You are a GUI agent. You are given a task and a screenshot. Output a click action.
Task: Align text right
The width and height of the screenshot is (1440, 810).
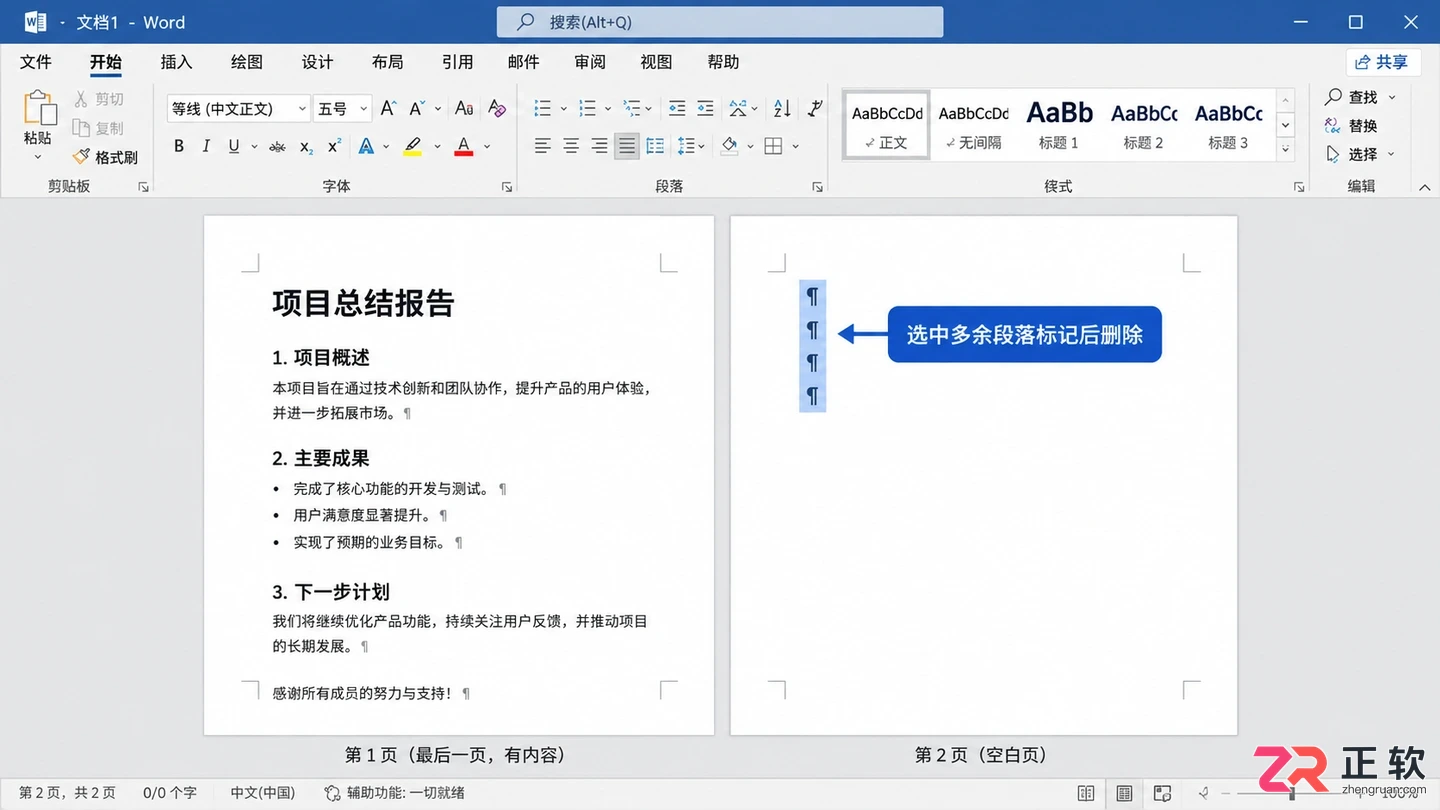pos(598,147)
